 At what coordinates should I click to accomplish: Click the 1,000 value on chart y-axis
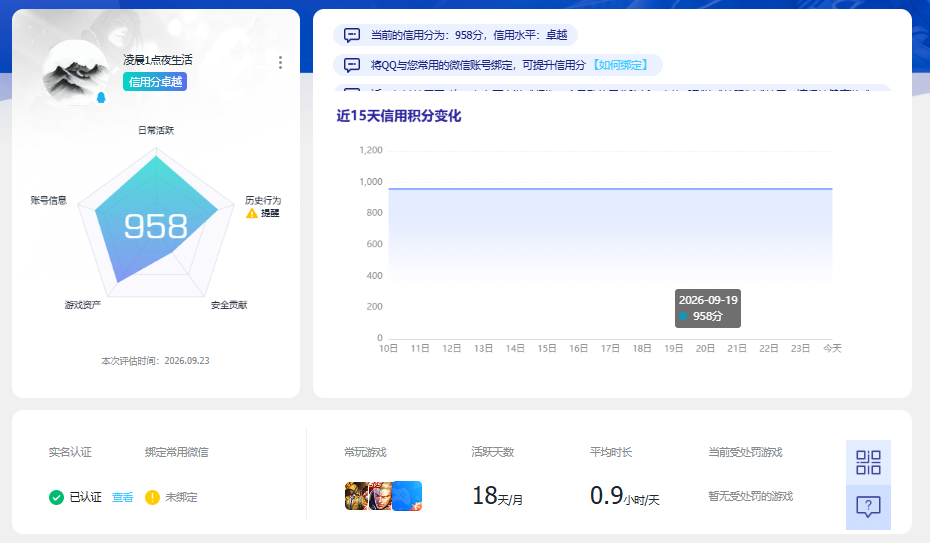pyautogui.click(x=371, y=182)
